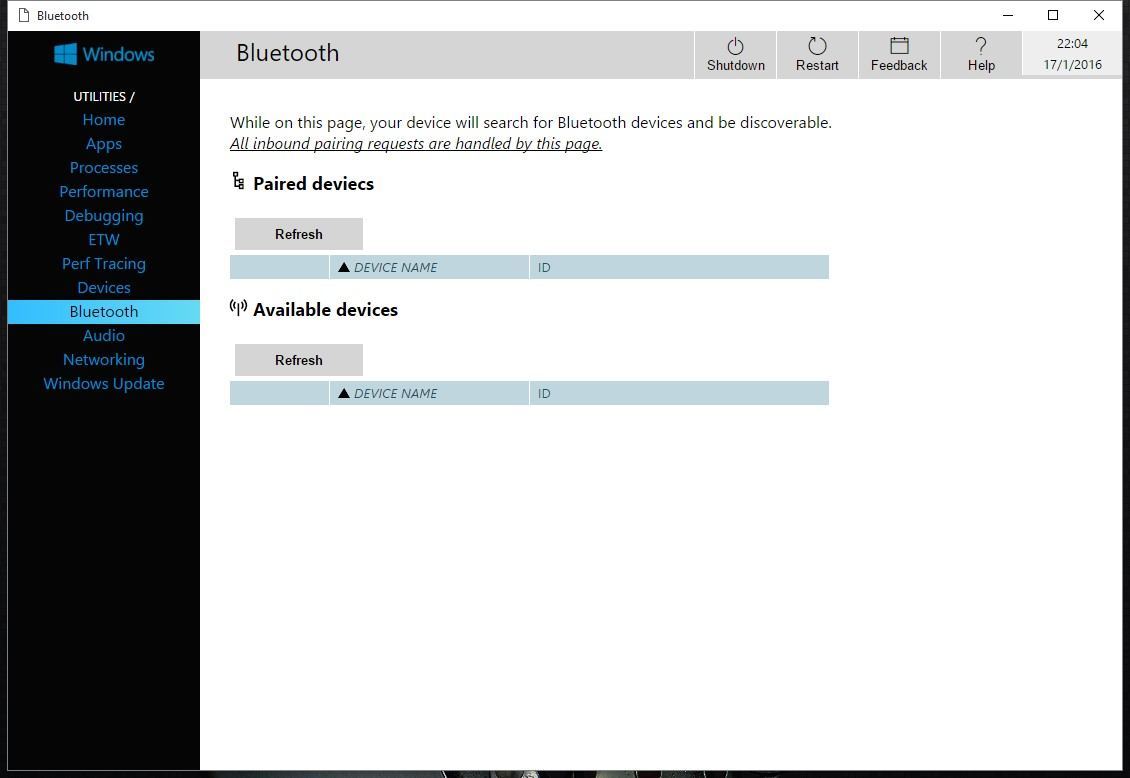1130x778 pixels.
Task: Open Feedback via the calendar-style icon
Action: pyautogui.click(x=898, y=45)
